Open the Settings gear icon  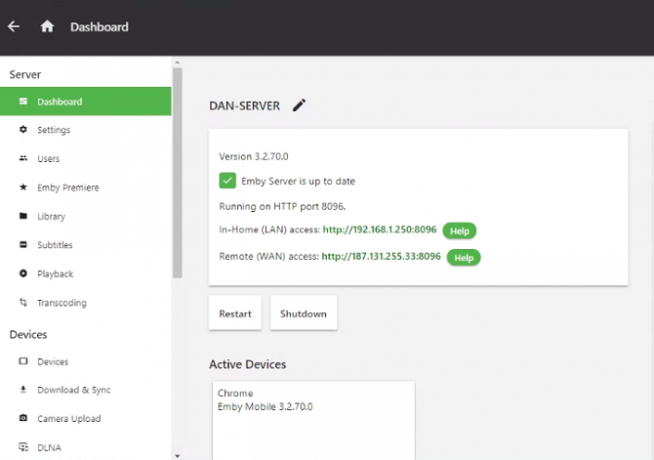23,130
